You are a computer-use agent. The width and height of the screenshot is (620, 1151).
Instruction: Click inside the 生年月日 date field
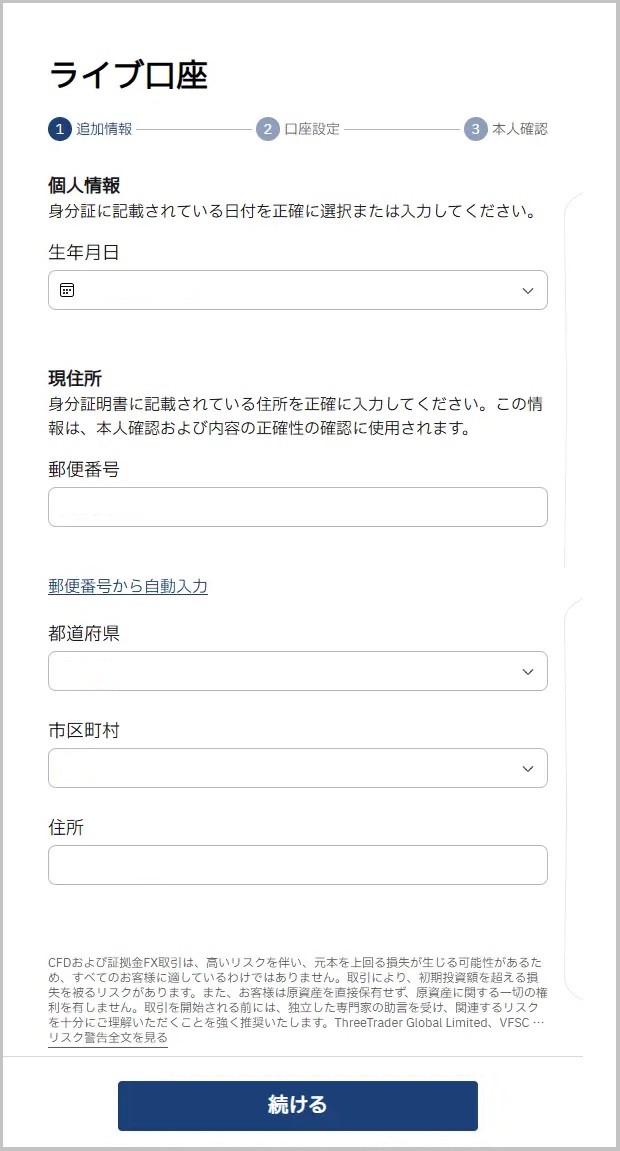pos(297,290)
